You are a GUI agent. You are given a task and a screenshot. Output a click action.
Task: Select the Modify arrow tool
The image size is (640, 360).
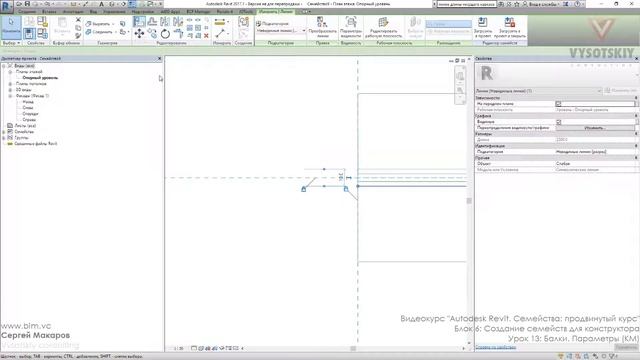11,26
